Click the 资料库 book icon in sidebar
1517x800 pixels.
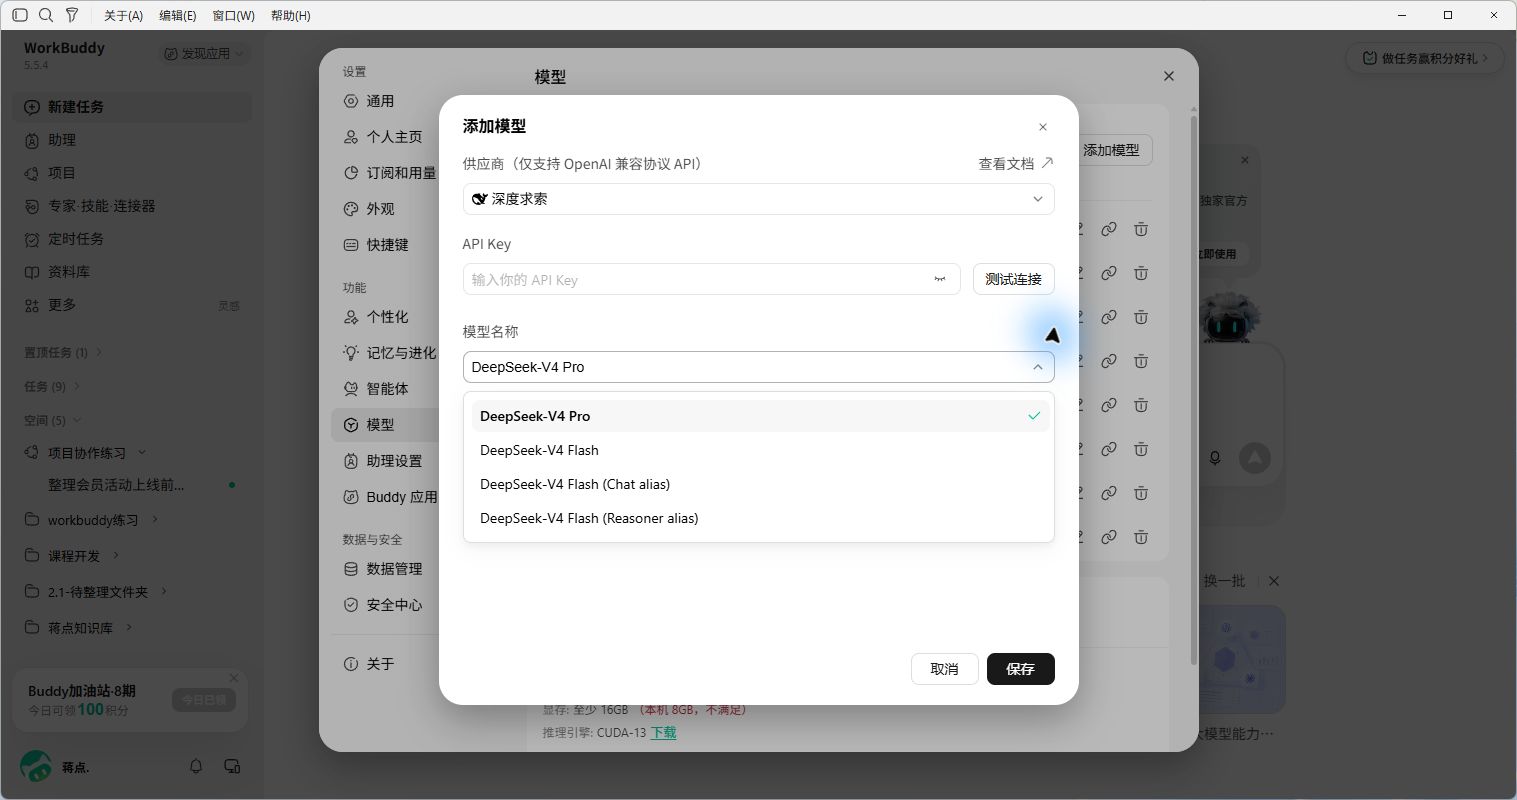32,272
